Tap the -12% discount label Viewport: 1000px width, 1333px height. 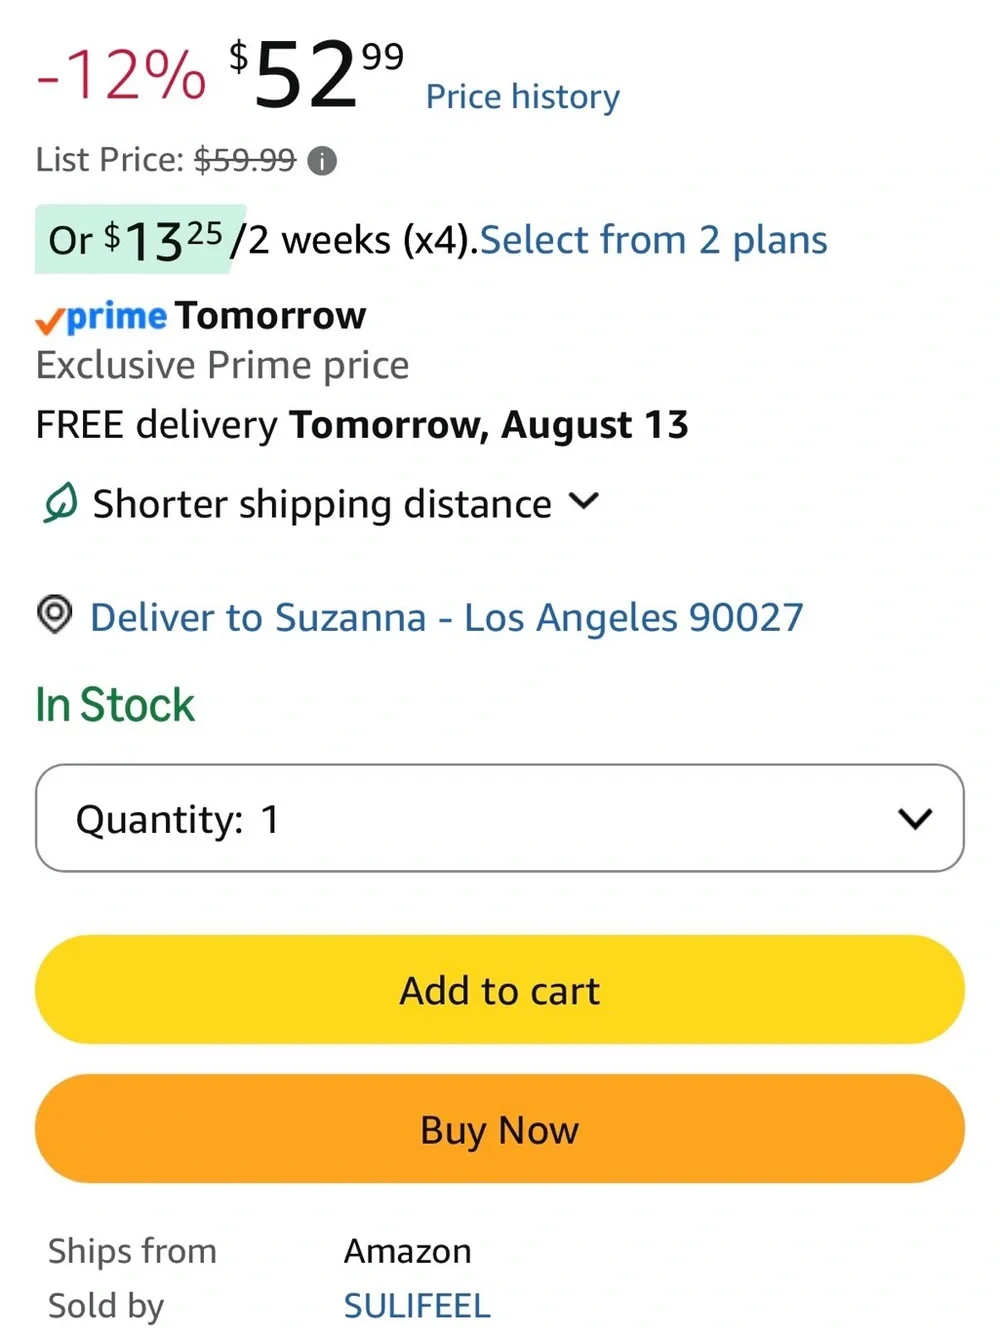click(121, 75)
